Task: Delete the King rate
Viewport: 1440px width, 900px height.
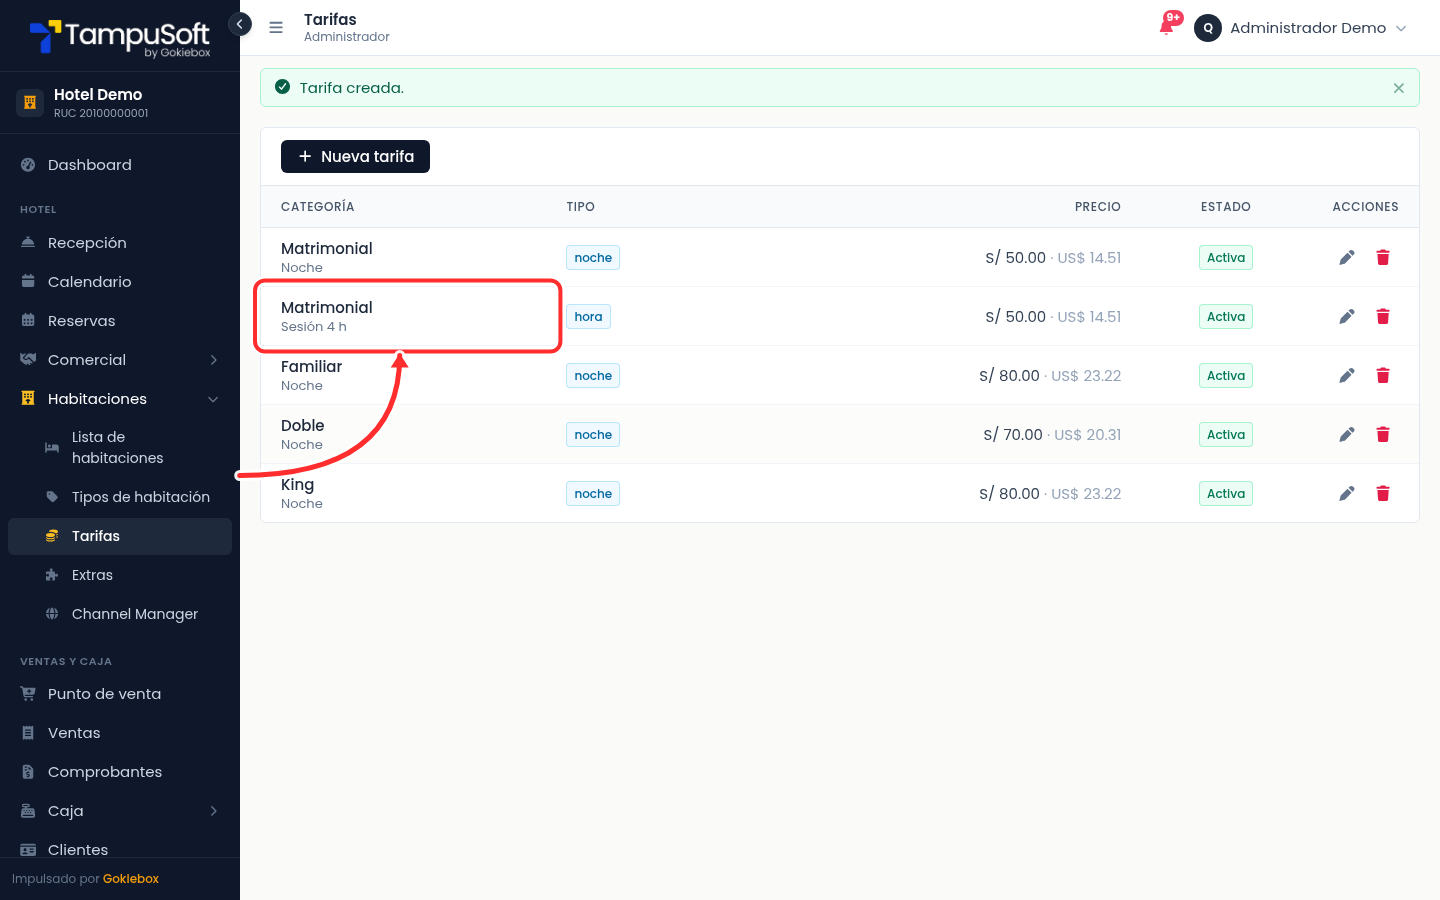Action: (1383, 494)
